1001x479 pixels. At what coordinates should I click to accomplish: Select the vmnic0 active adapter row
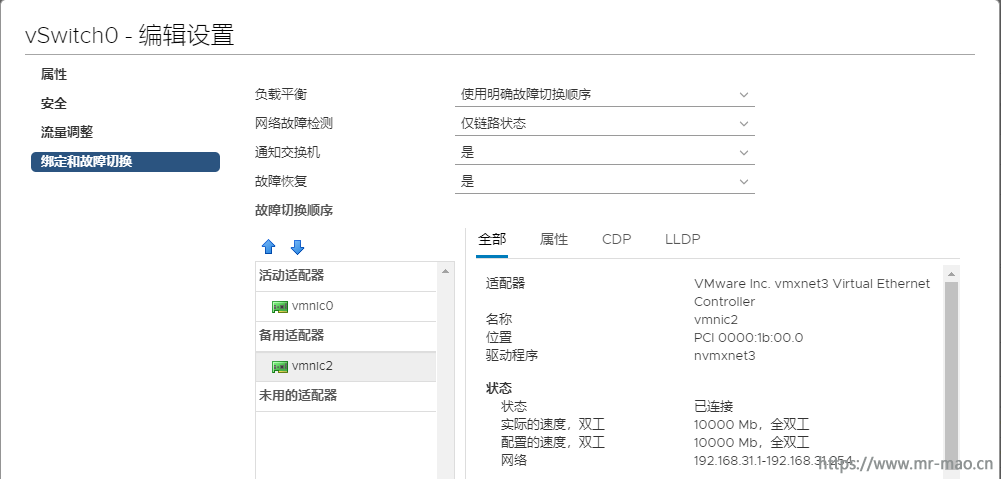[x=346, y=307]
